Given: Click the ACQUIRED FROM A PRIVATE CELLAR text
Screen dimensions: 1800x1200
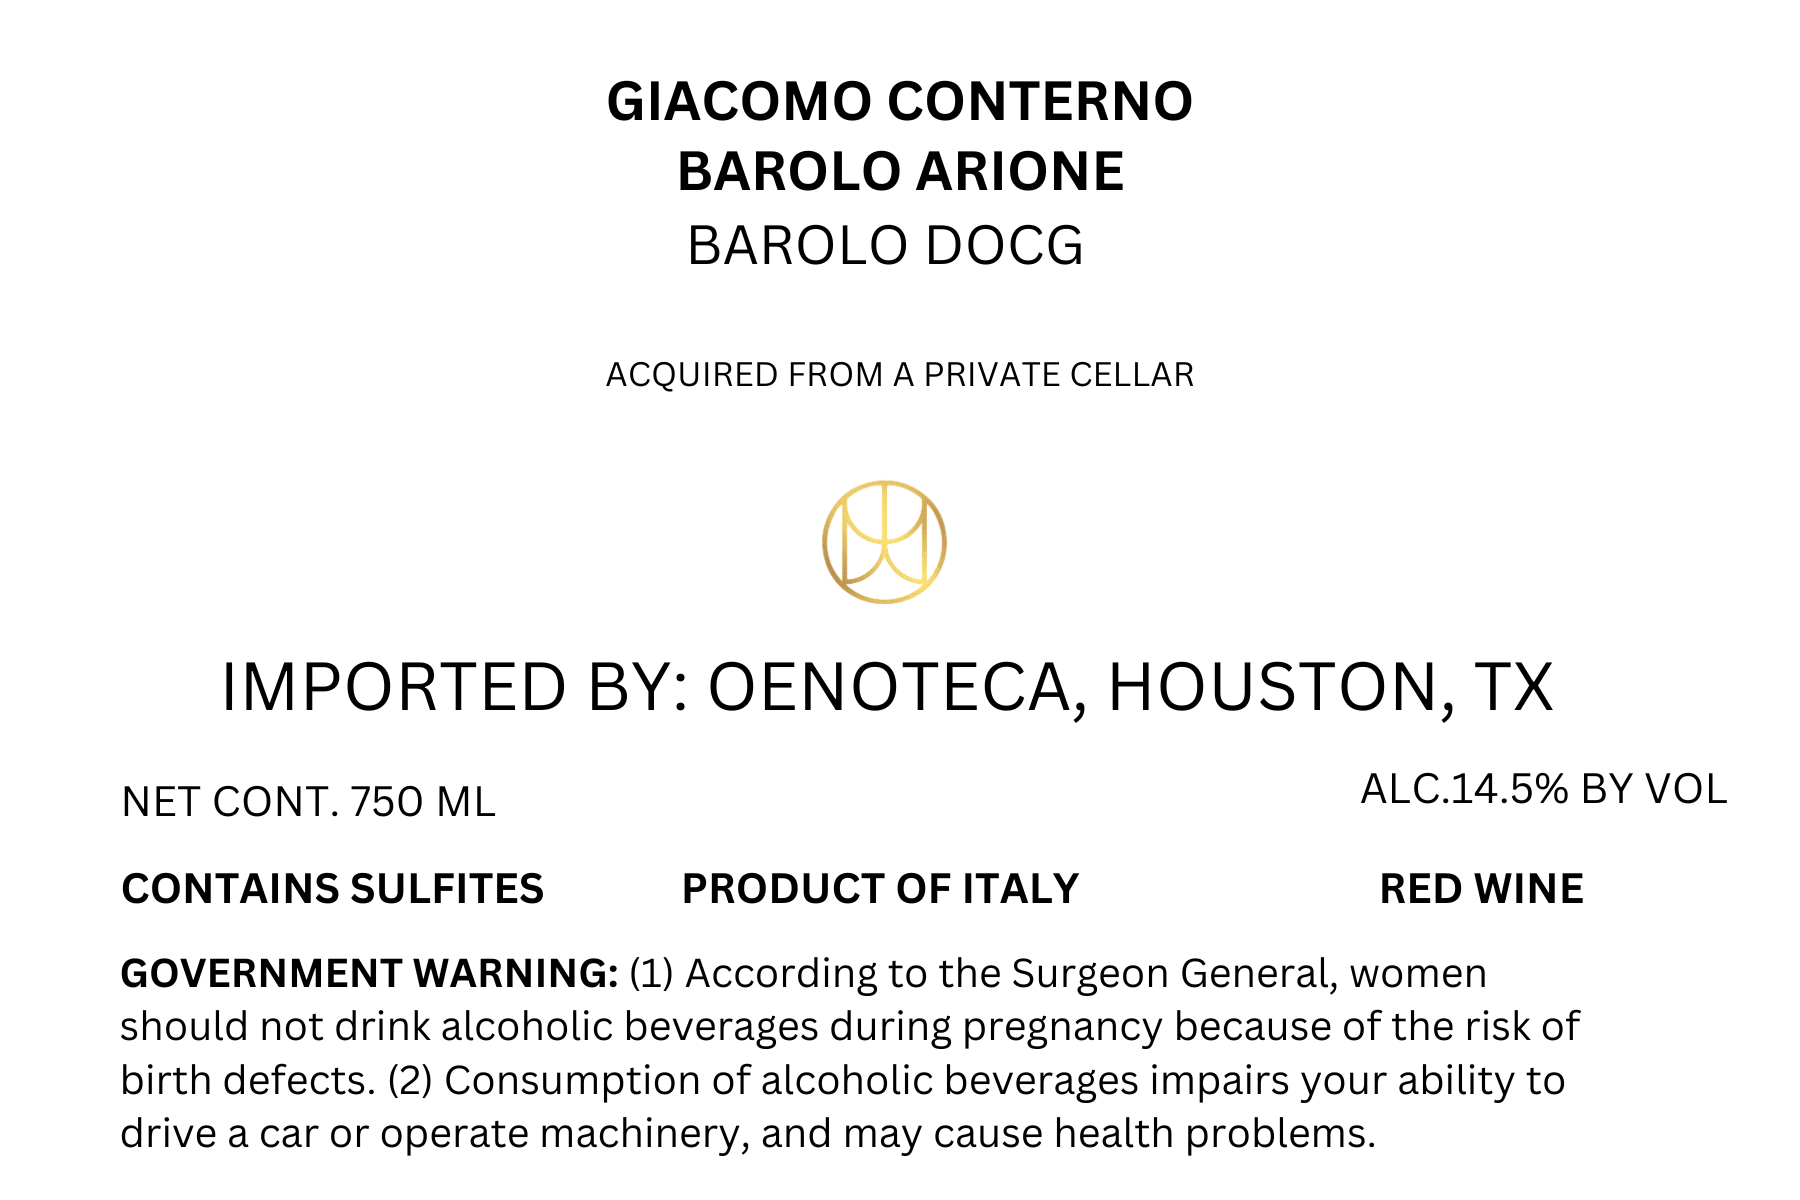Looking at the screenshot, I should [x=900, y=375].
